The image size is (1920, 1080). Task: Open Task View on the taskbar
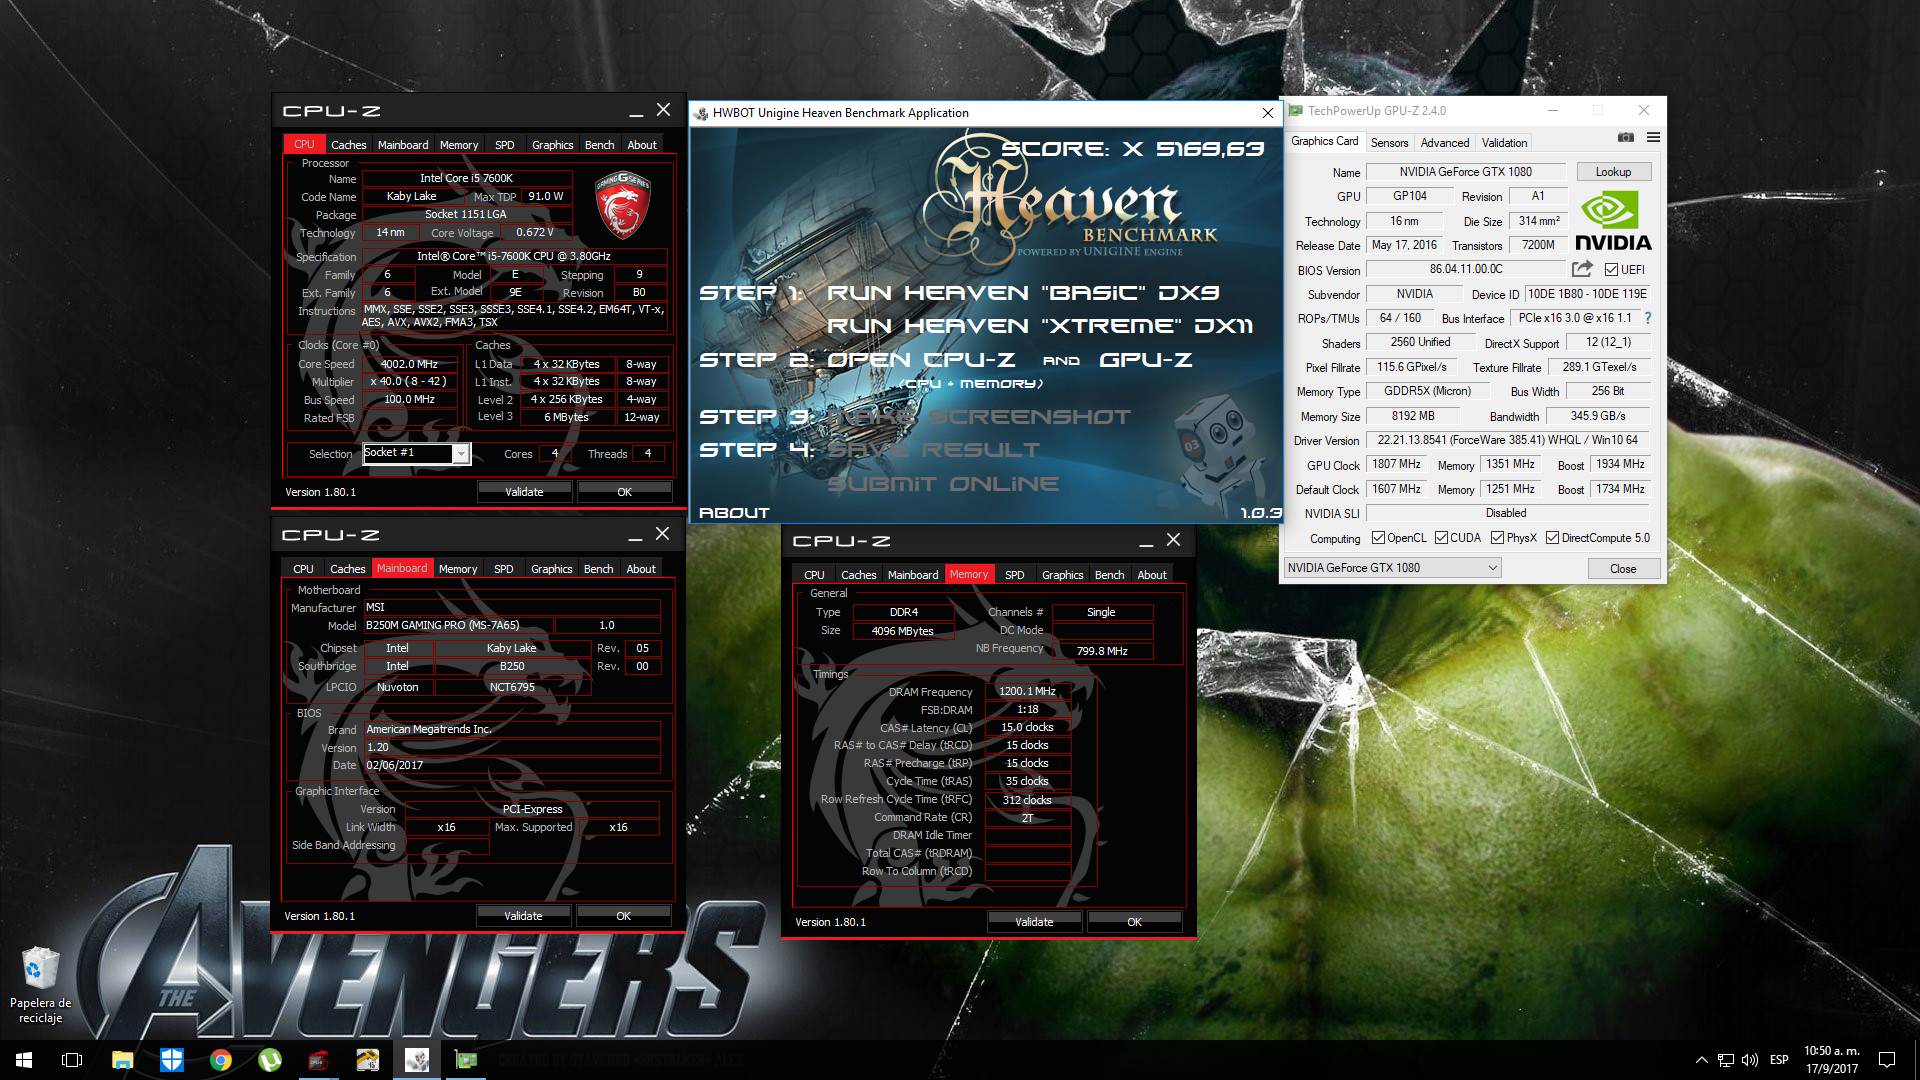coord(72,1059)
